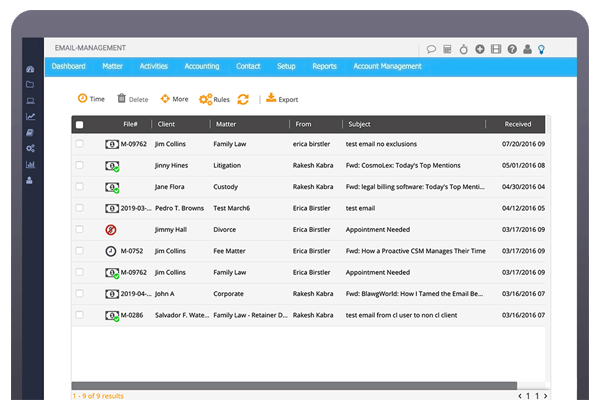
Task: Sort by the Subject column header
Action: click(359, 124)
